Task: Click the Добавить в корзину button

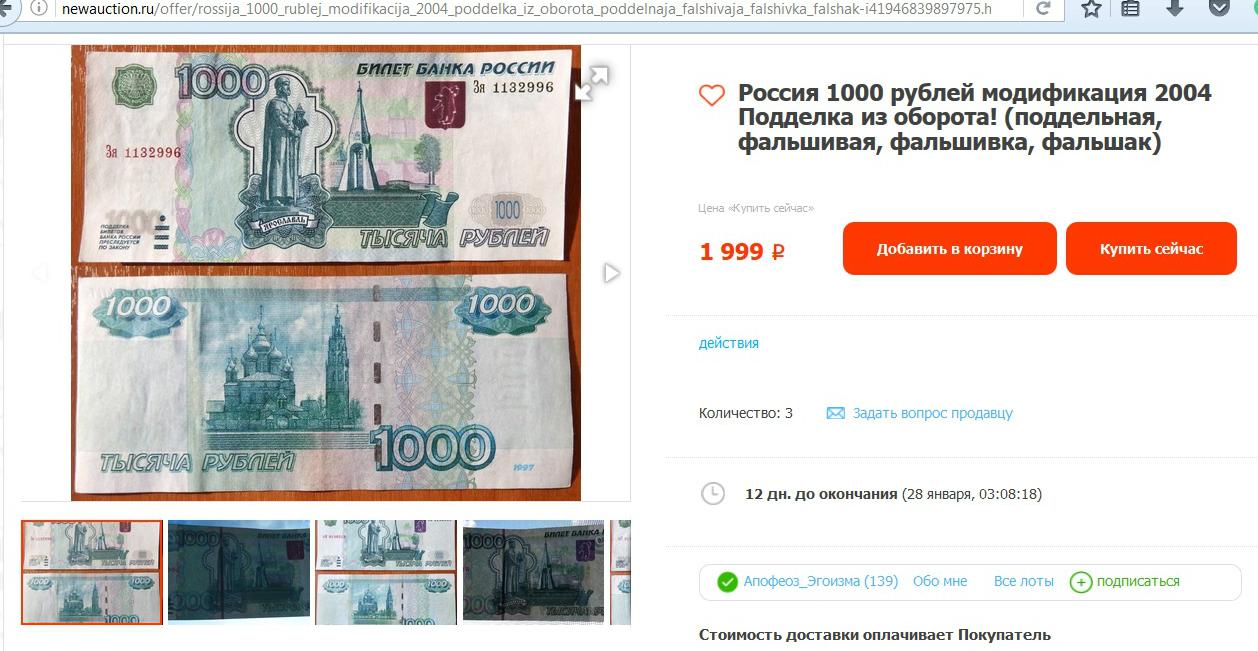Action: tap(949, 248)
